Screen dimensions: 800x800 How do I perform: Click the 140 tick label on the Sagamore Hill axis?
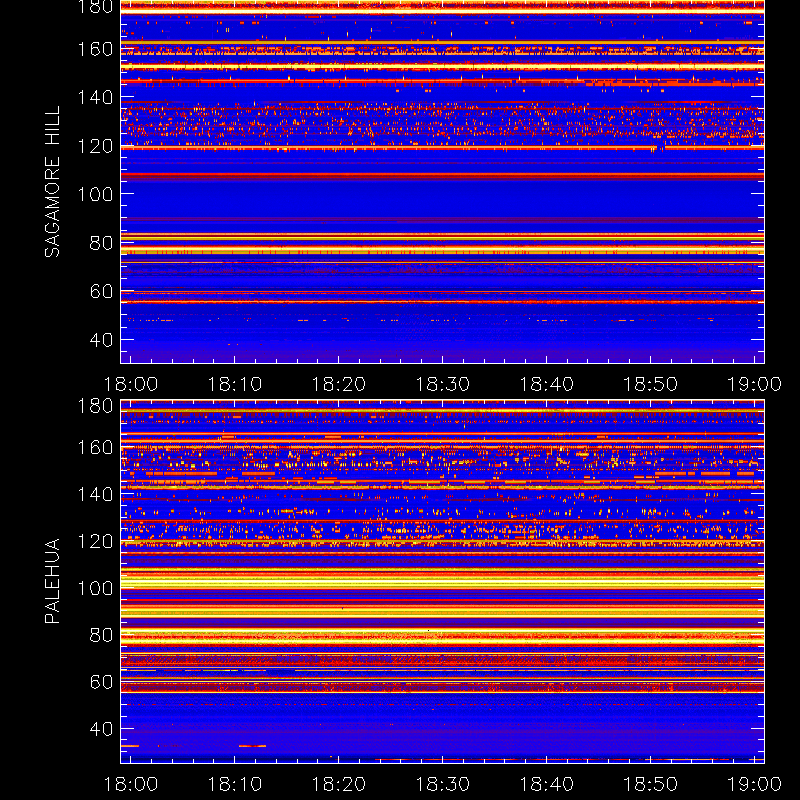pos(95,97)
